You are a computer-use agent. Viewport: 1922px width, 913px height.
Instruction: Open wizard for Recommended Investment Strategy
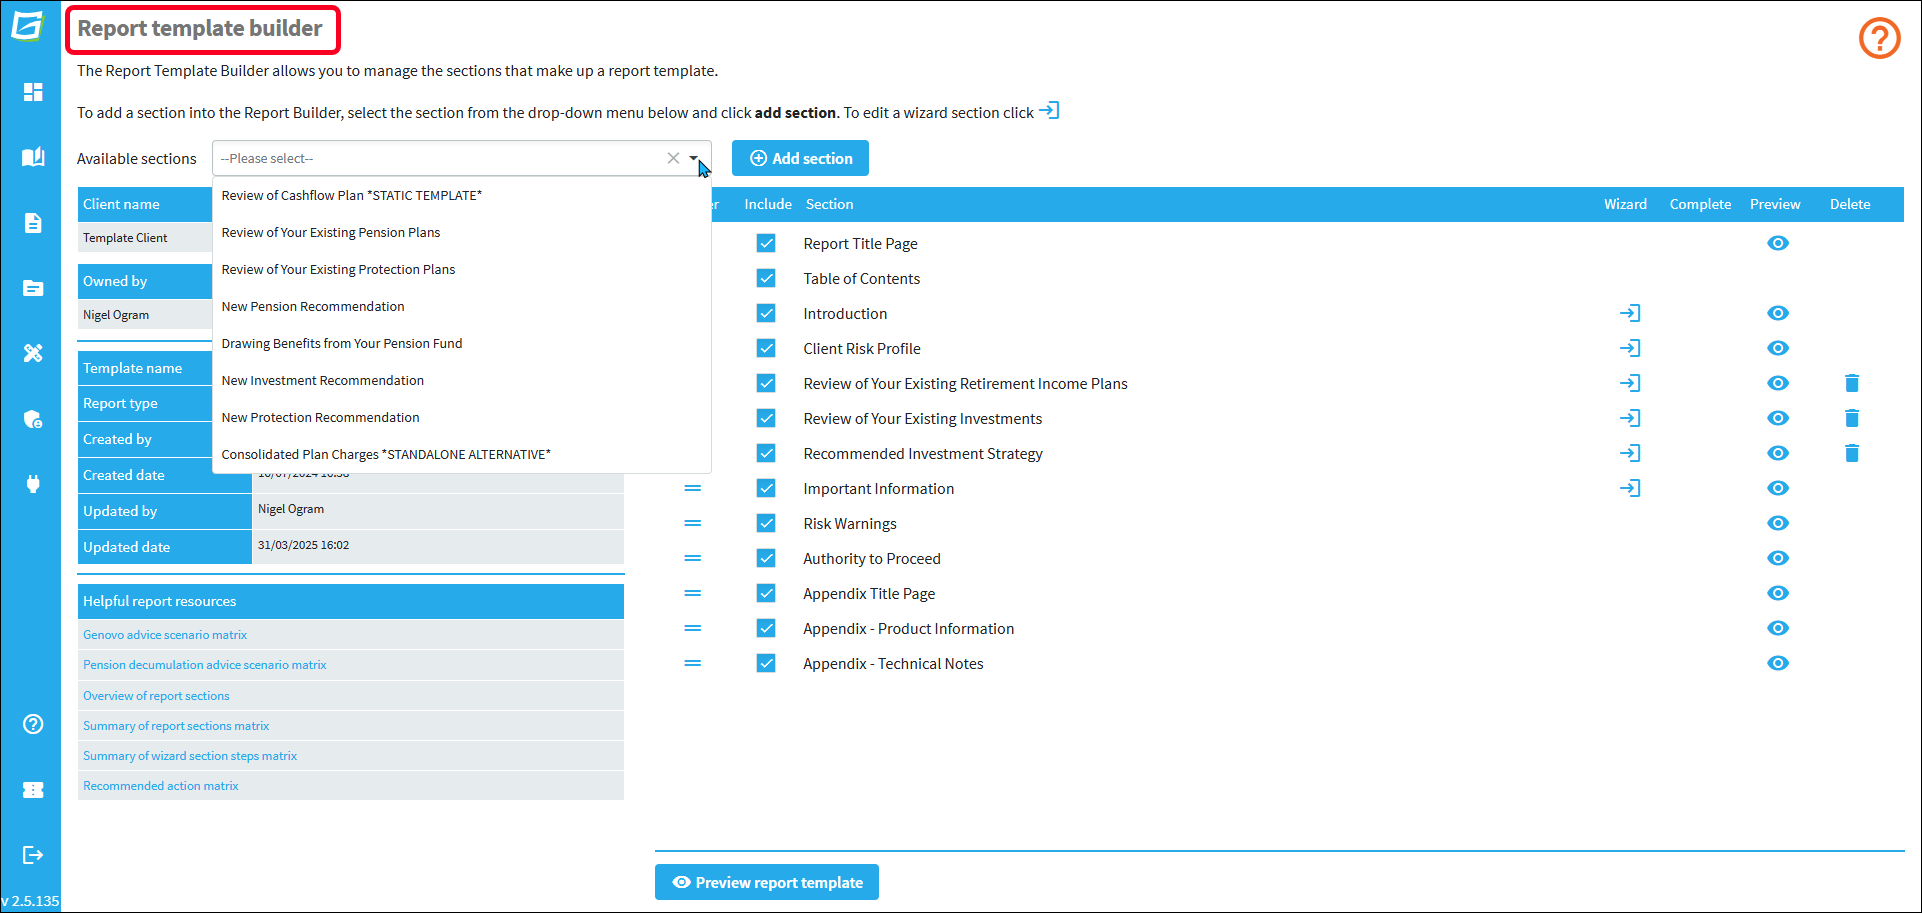coord(1630,453)
